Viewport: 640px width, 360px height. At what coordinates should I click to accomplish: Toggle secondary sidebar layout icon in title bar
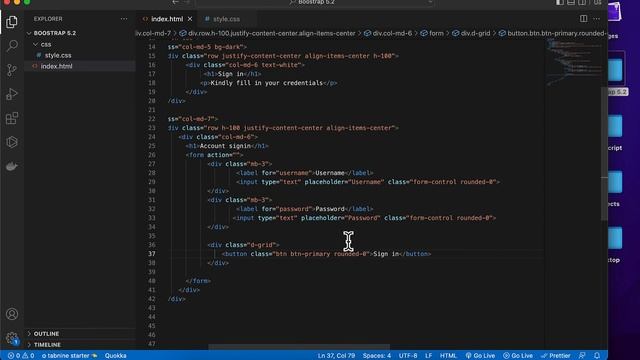tap(582, 2)
